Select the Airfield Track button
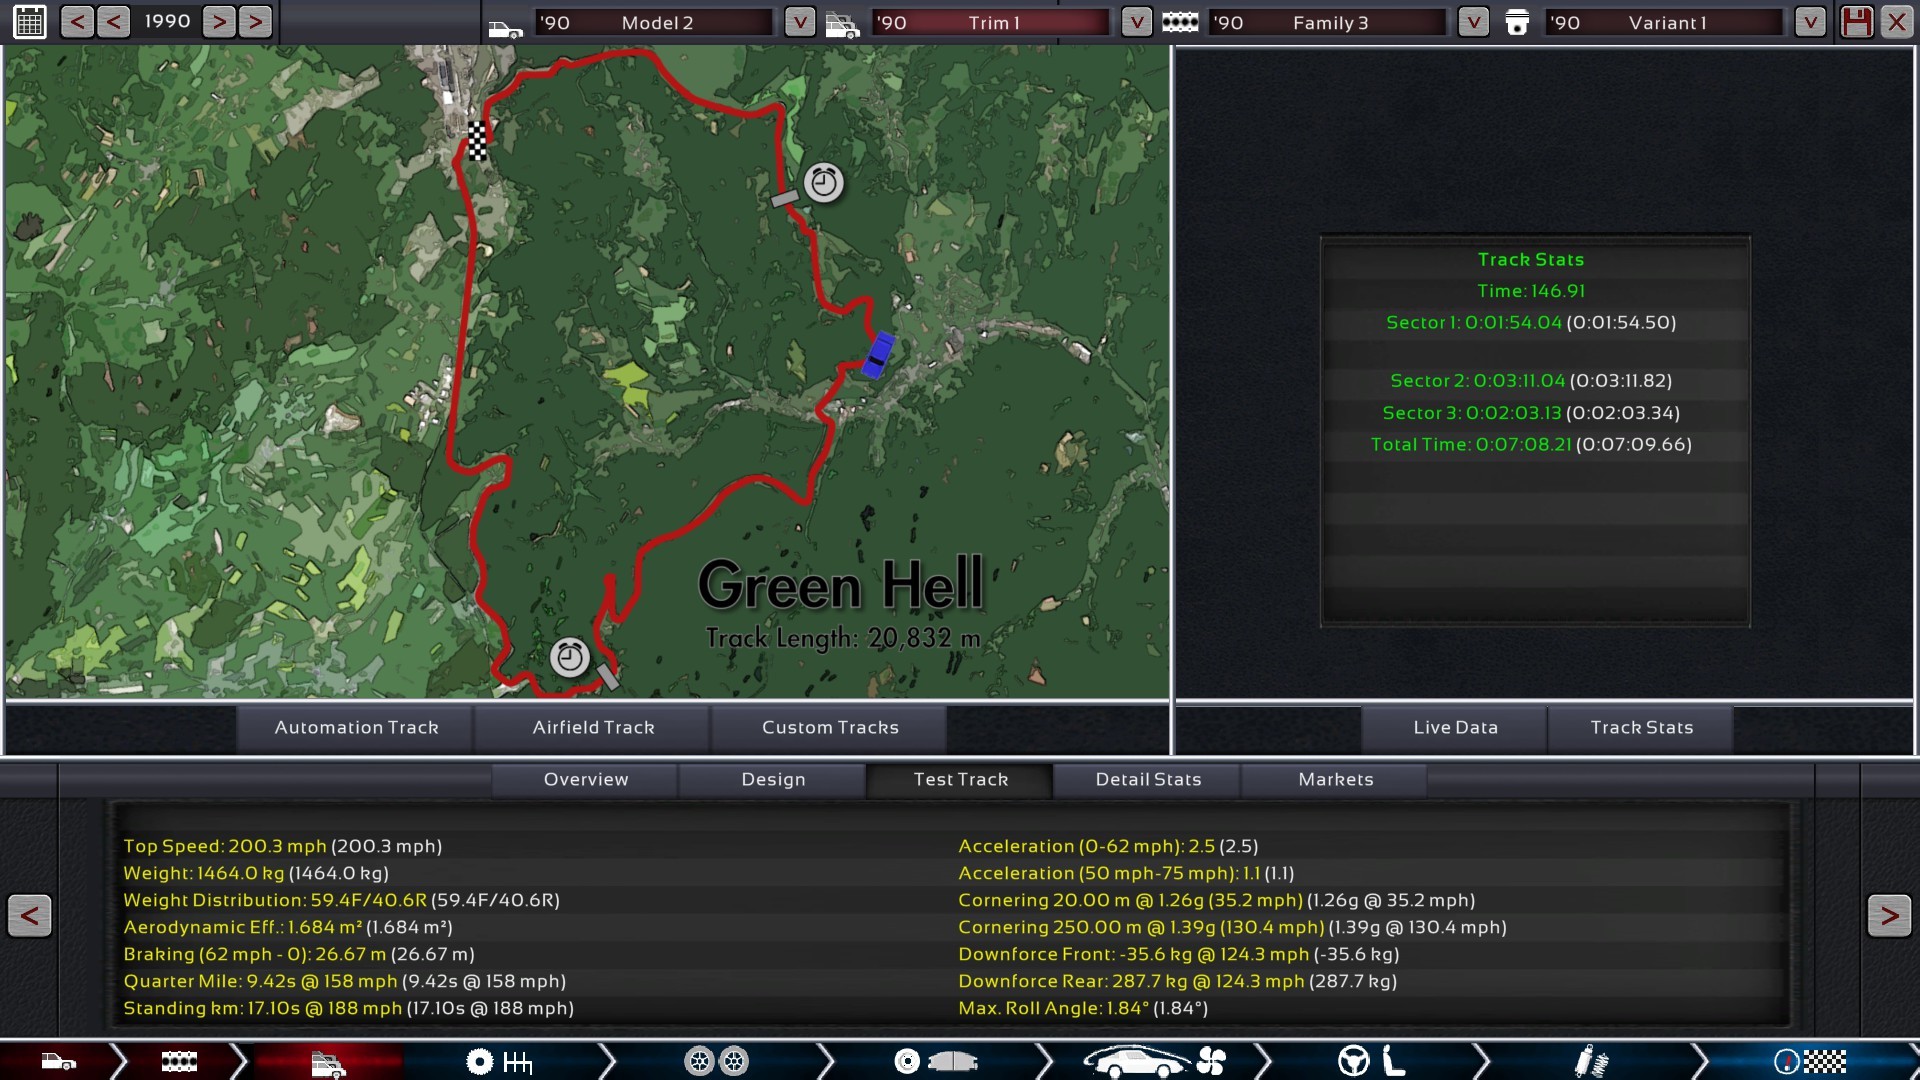The image size is (1920, 1080). [x=593, y=727]
